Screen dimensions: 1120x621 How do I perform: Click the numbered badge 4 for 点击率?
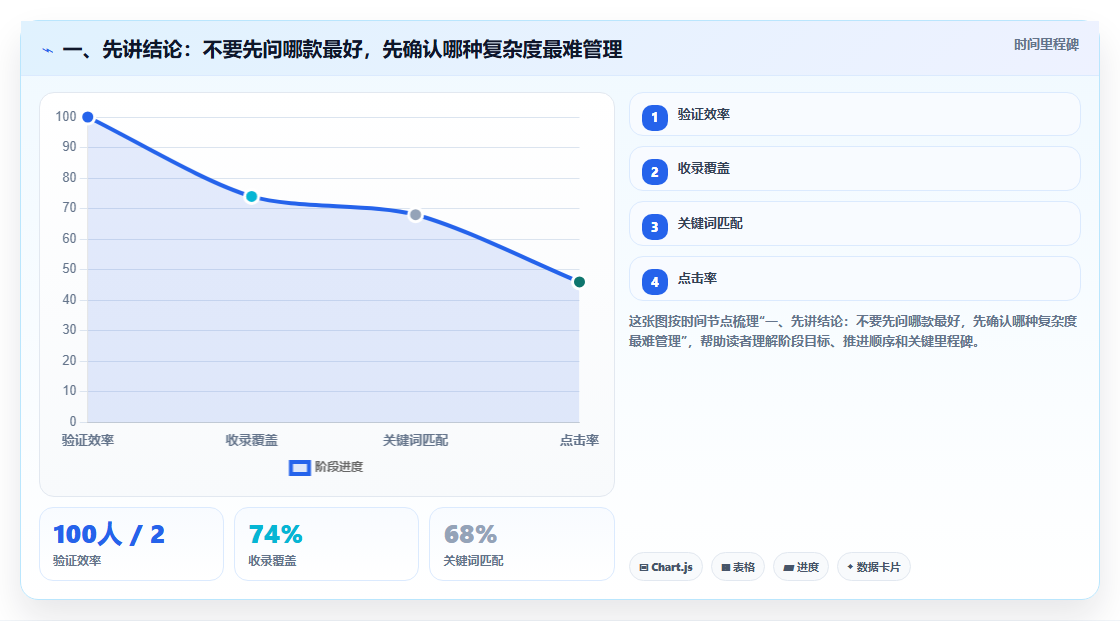654,282
